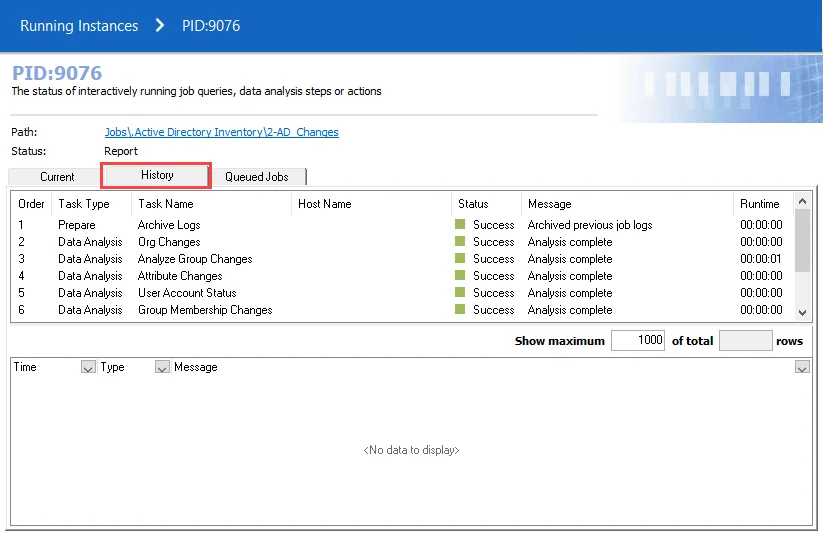Click green status square for Attribute Changes row
823x538 pixels.
[x=460, y=275]
